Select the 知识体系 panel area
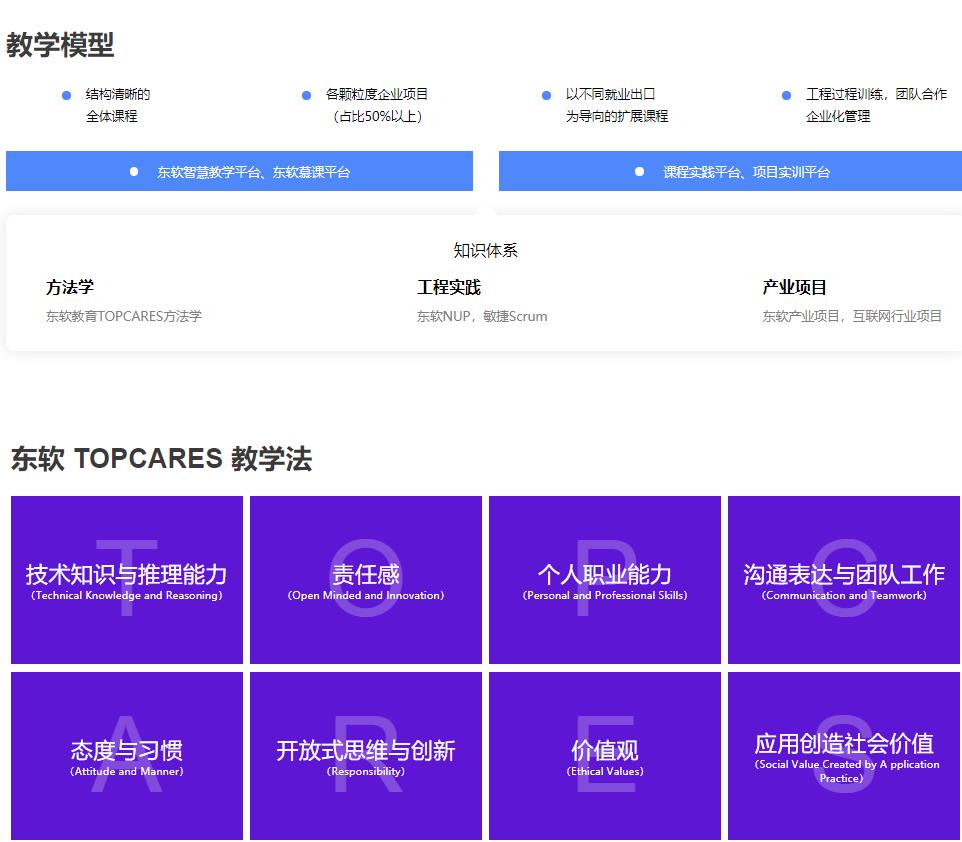Viewport: 962px width, 842px height. point(486,251)
